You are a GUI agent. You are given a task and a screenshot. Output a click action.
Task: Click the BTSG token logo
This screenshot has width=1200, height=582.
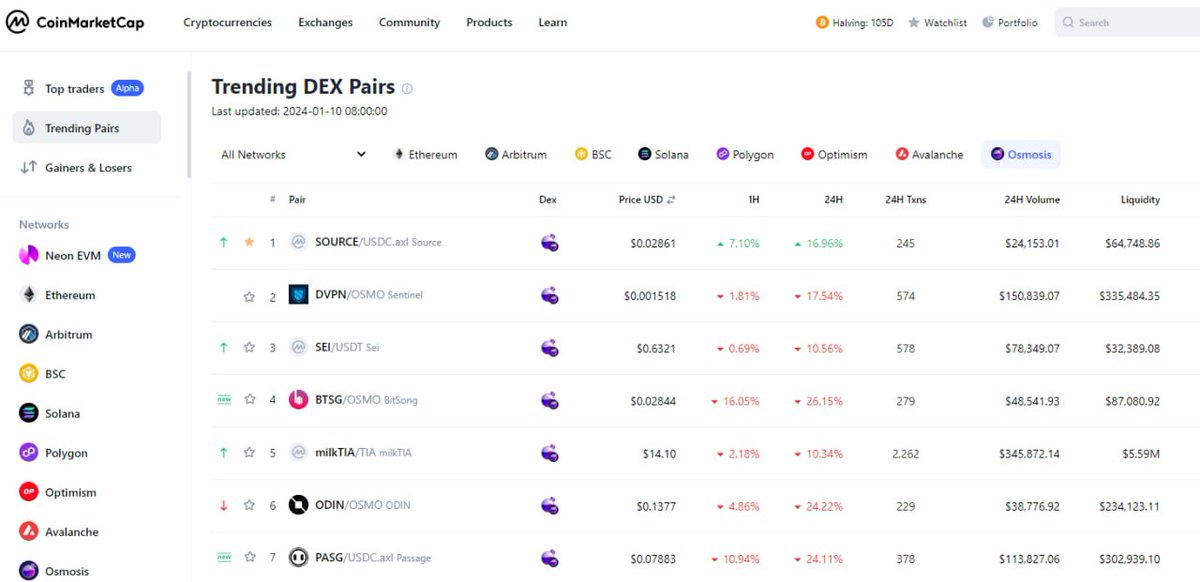pos(298,400)
